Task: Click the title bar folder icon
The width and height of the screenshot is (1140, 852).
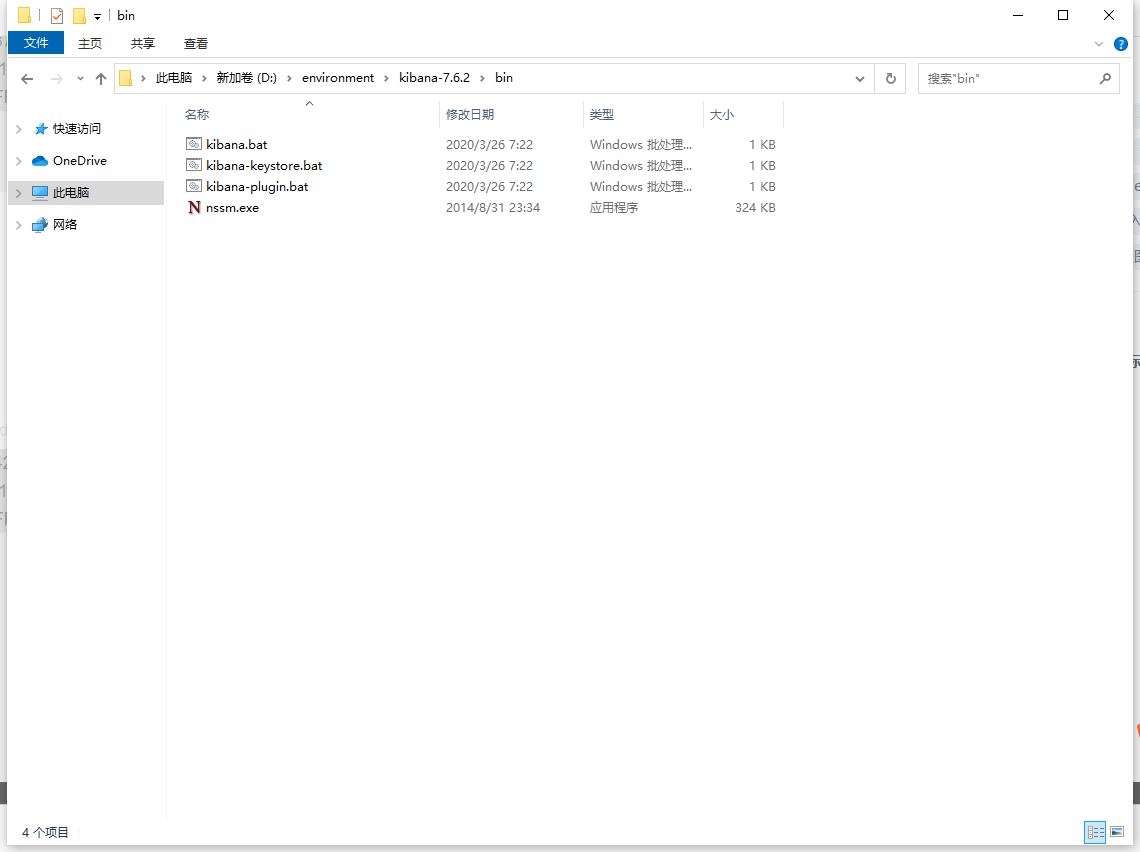Action: click(25, 15)
